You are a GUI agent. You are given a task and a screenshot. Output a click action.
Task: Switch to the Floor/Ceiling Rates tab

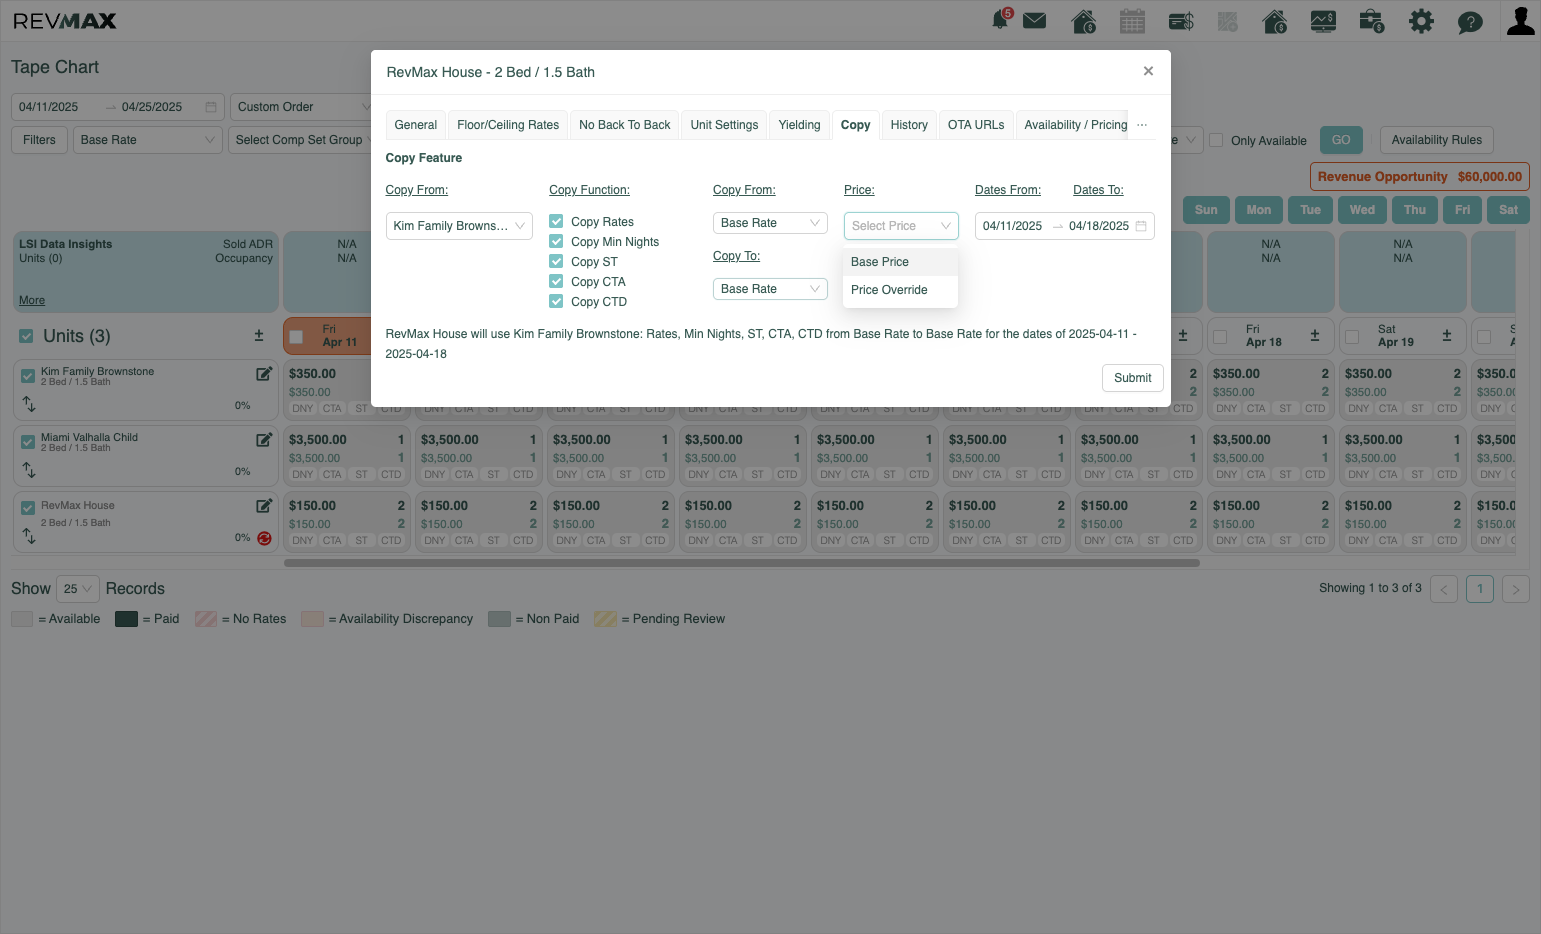(x=508, y=125)
